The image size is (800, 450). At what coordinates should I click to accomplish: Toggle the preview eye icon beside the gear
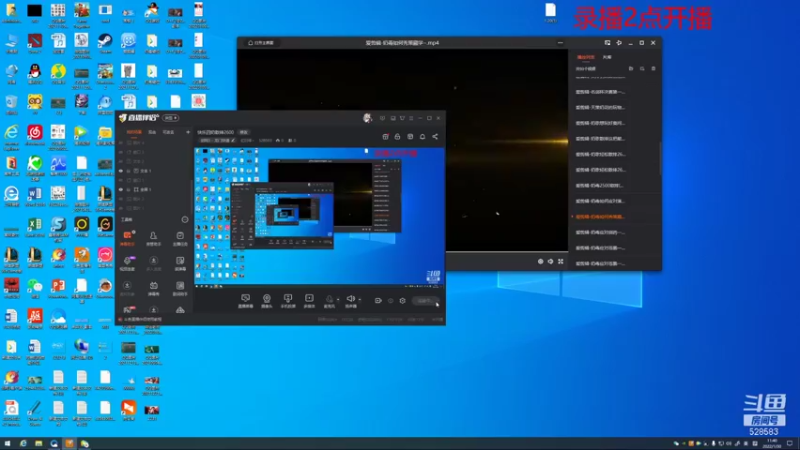391,301
